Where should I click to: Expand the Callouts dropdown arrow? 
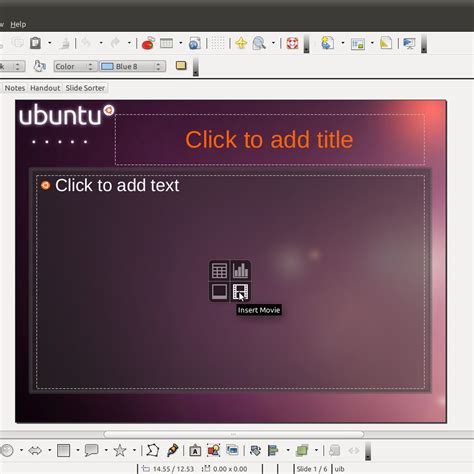point(106,451)
